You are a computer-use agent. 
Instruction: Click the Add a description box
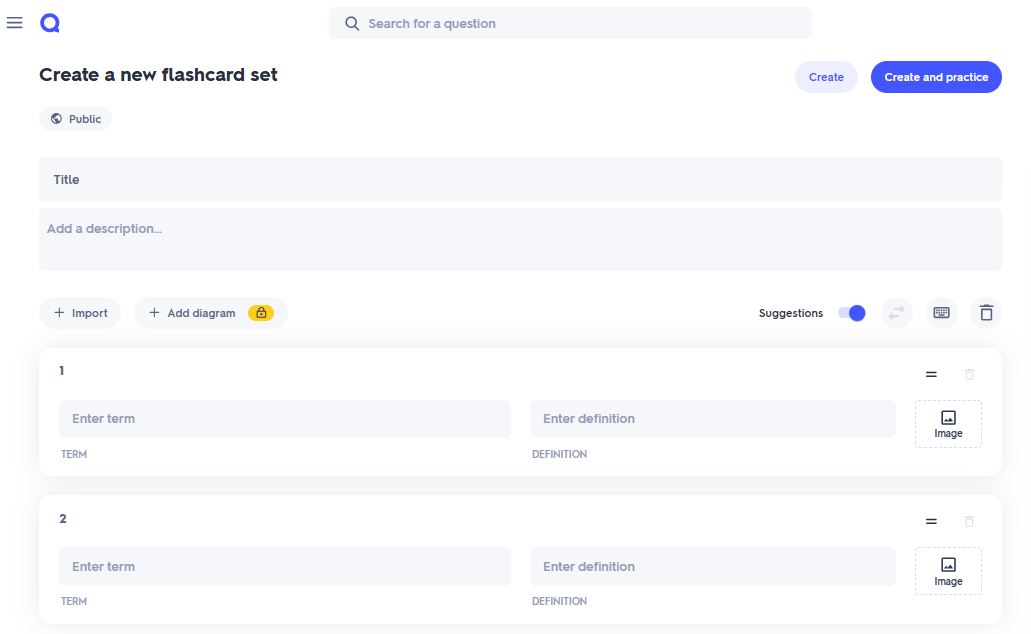[x=520, y=239]
